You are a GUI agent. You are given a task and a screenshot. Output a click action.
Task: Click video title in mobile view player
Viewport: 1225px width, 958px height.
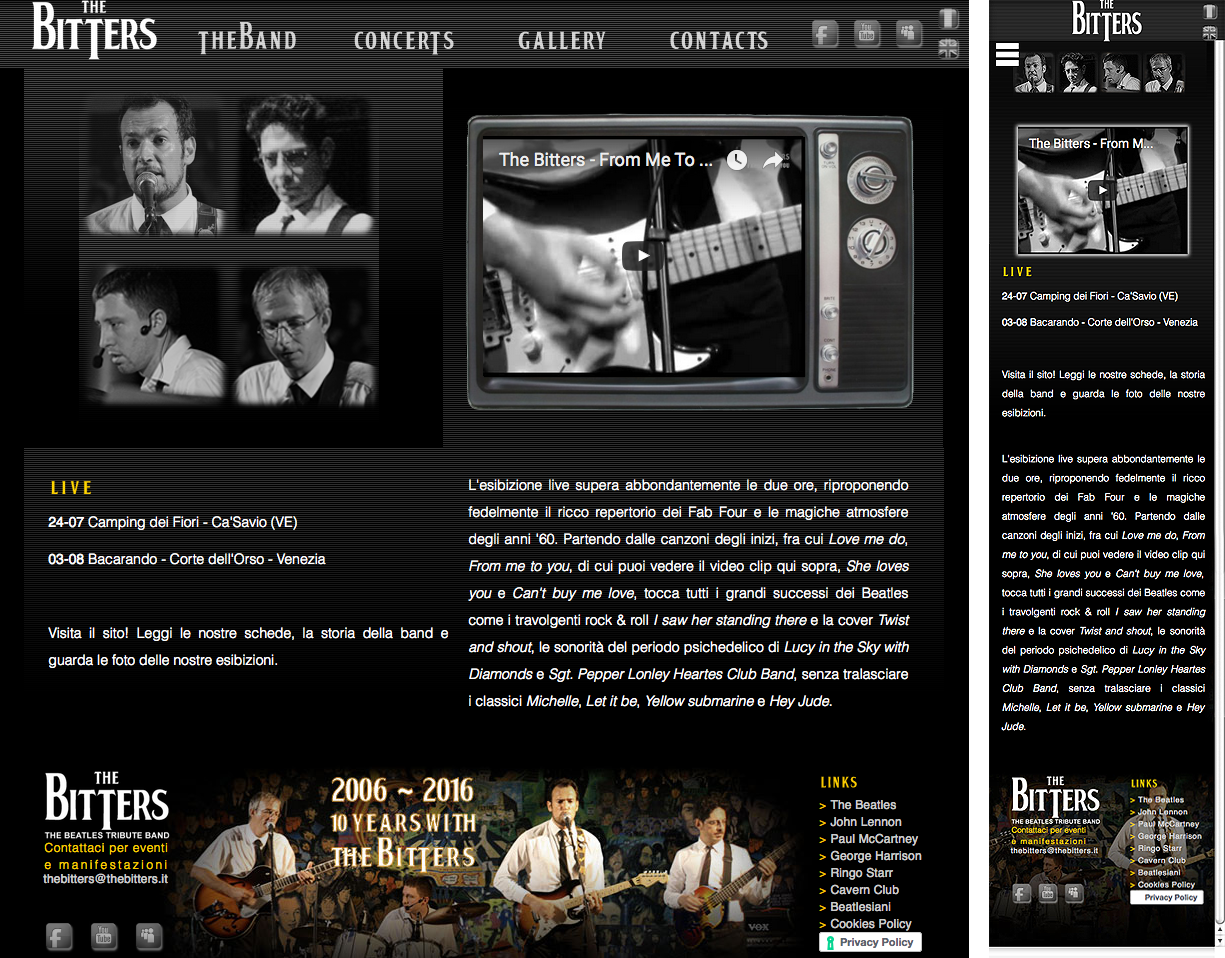(1089, 143)
